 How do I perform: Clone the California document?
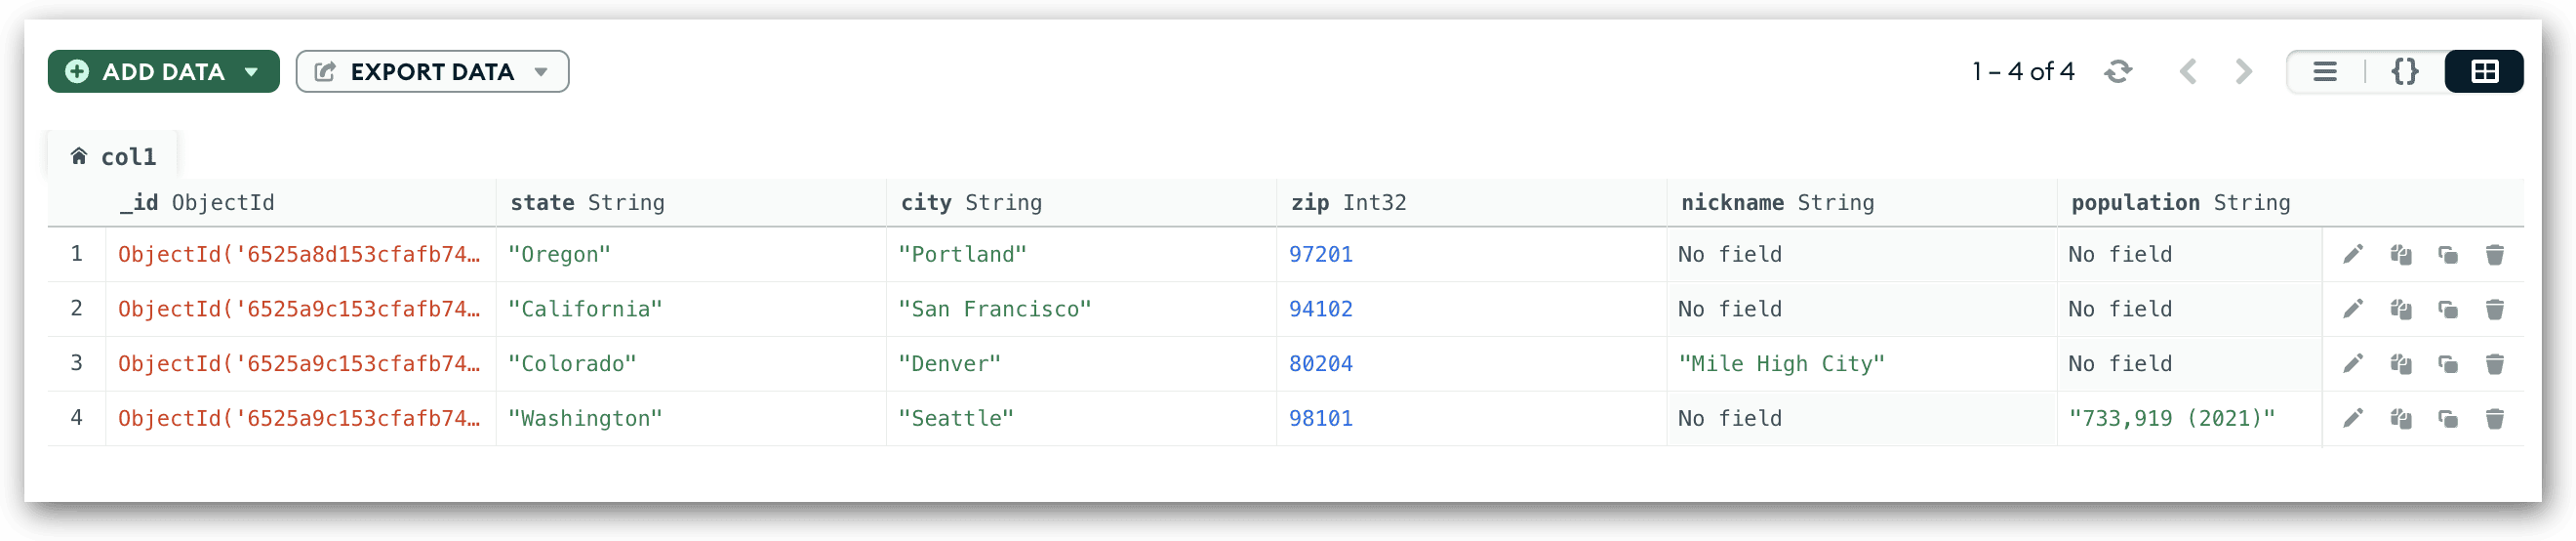(2447, 309)
